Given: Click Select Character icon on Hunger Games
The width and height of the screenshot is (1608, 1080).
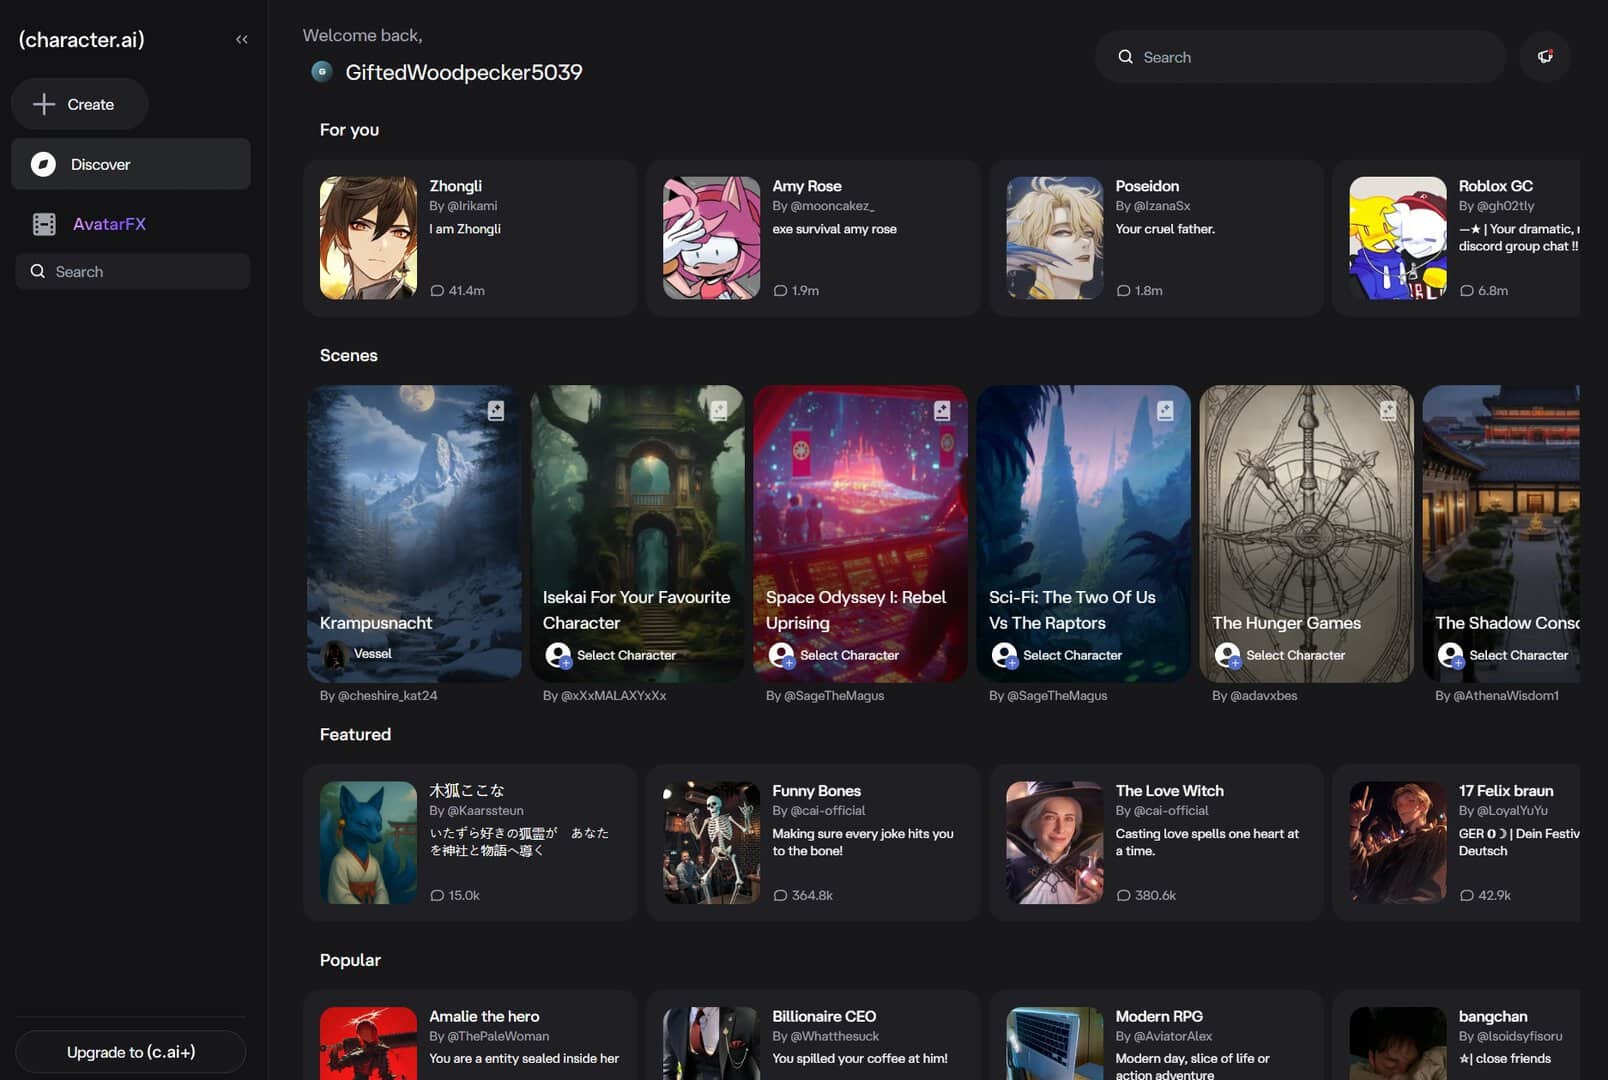Looking at the screenshot, I should [x=1227, y=655].
